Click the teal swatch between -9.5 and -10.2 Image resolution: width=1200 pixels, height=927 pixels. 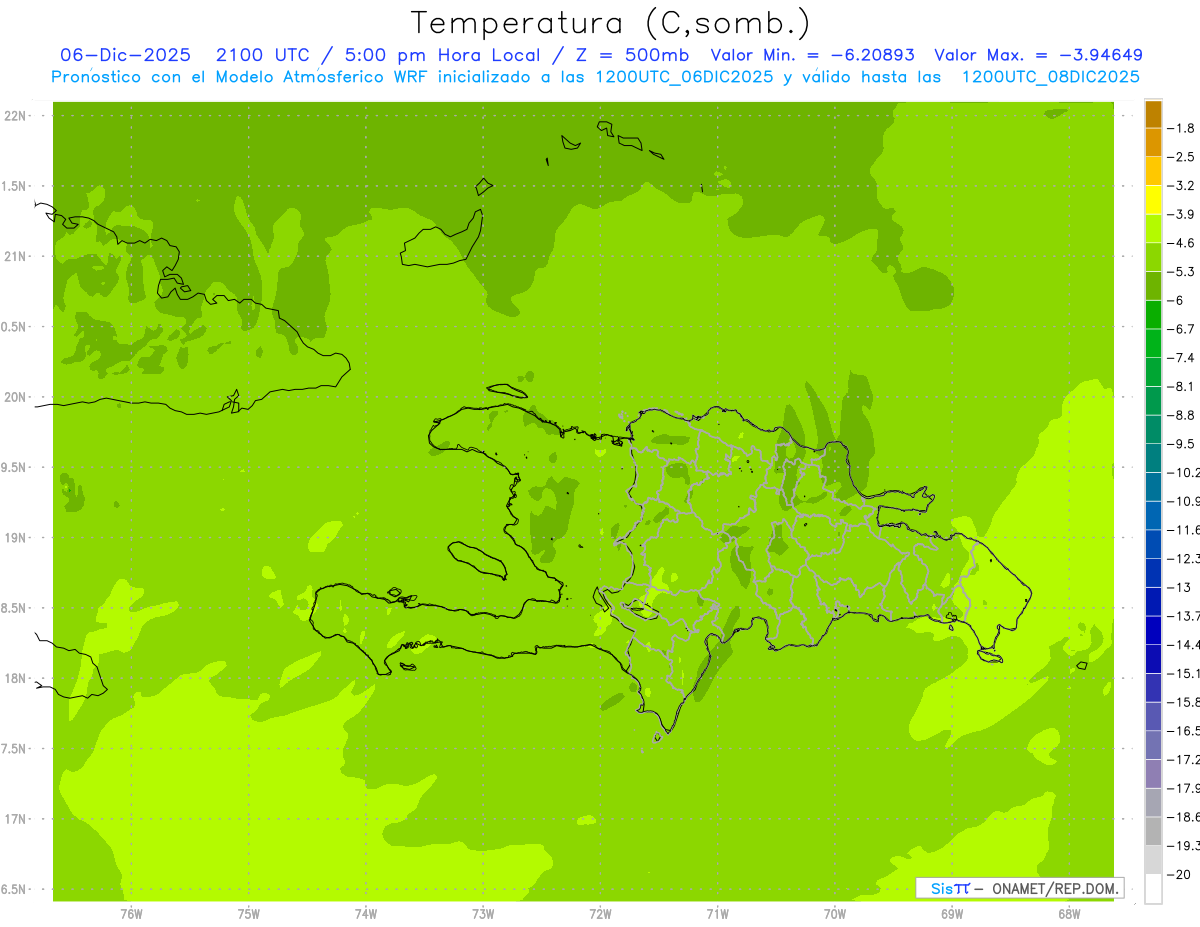coord(1153,458)
